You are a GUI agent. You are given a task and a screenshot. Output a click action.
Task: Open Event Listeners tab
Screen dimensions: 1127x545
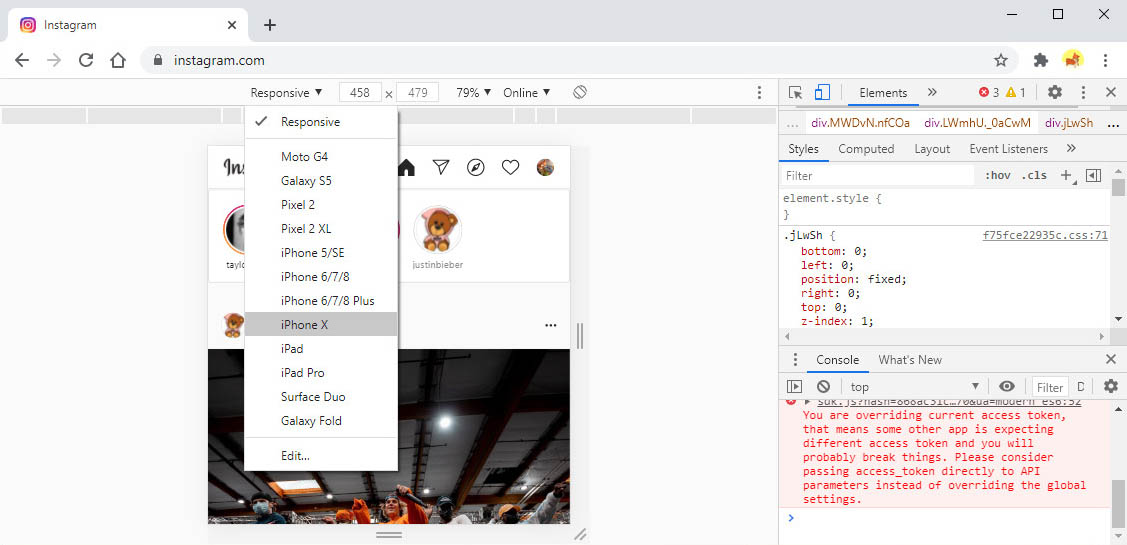coord(1008,149)
